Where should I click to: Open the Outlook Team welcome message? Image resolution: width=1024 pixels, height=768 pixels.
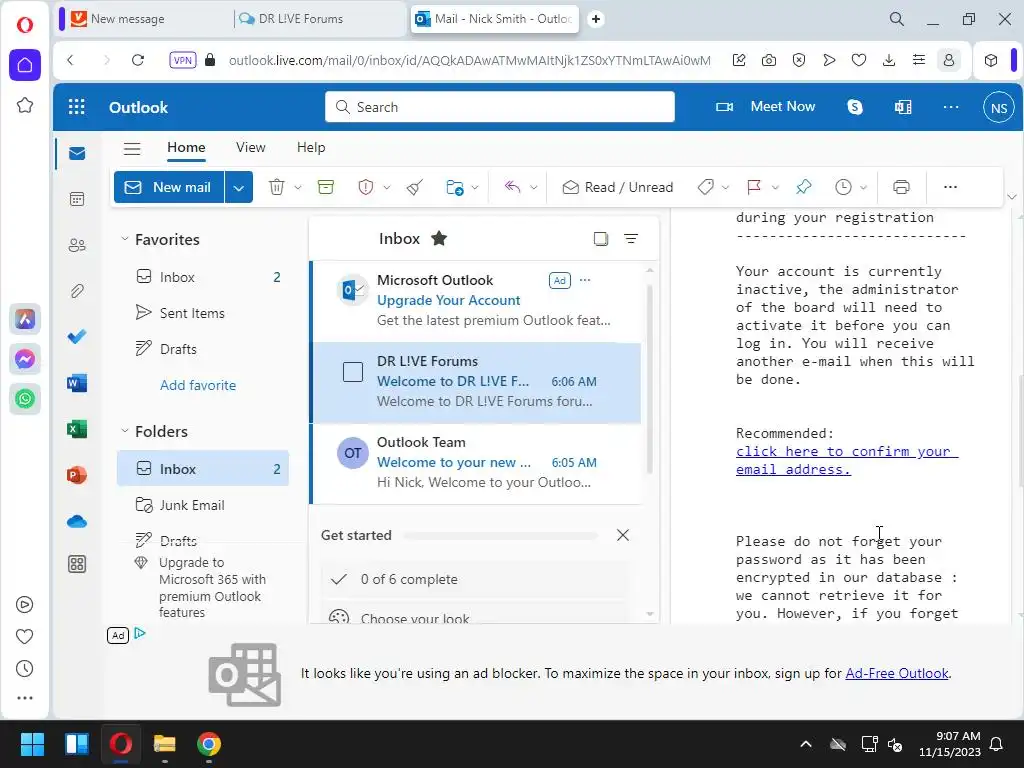click(x=475, y=463)
